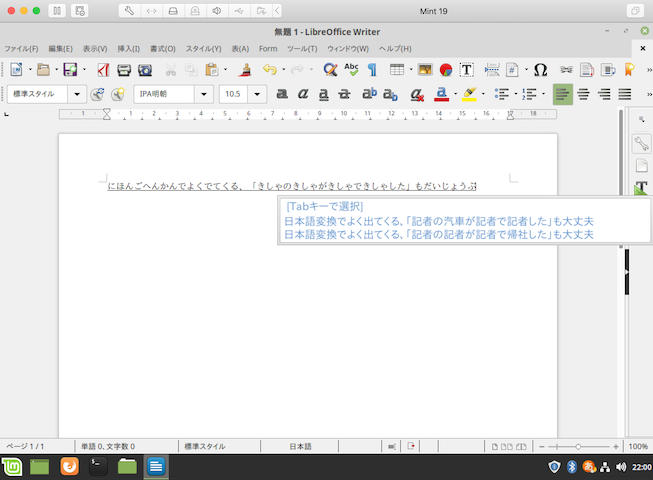The width and height of the screenshot is (653, 480).
Task: Toggle formatting marks (pilcrow) button
Action: [372, 70]
